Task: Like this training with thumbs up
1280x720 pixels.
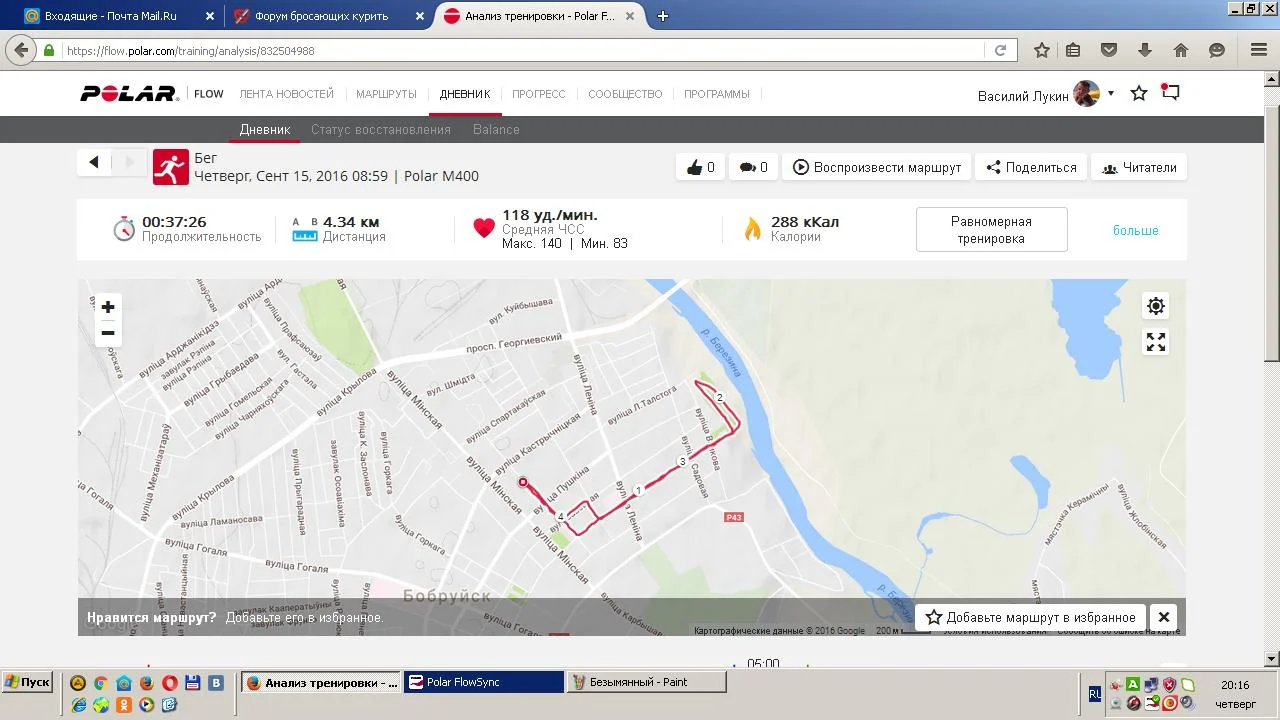Action: click(x=701, y=167)
